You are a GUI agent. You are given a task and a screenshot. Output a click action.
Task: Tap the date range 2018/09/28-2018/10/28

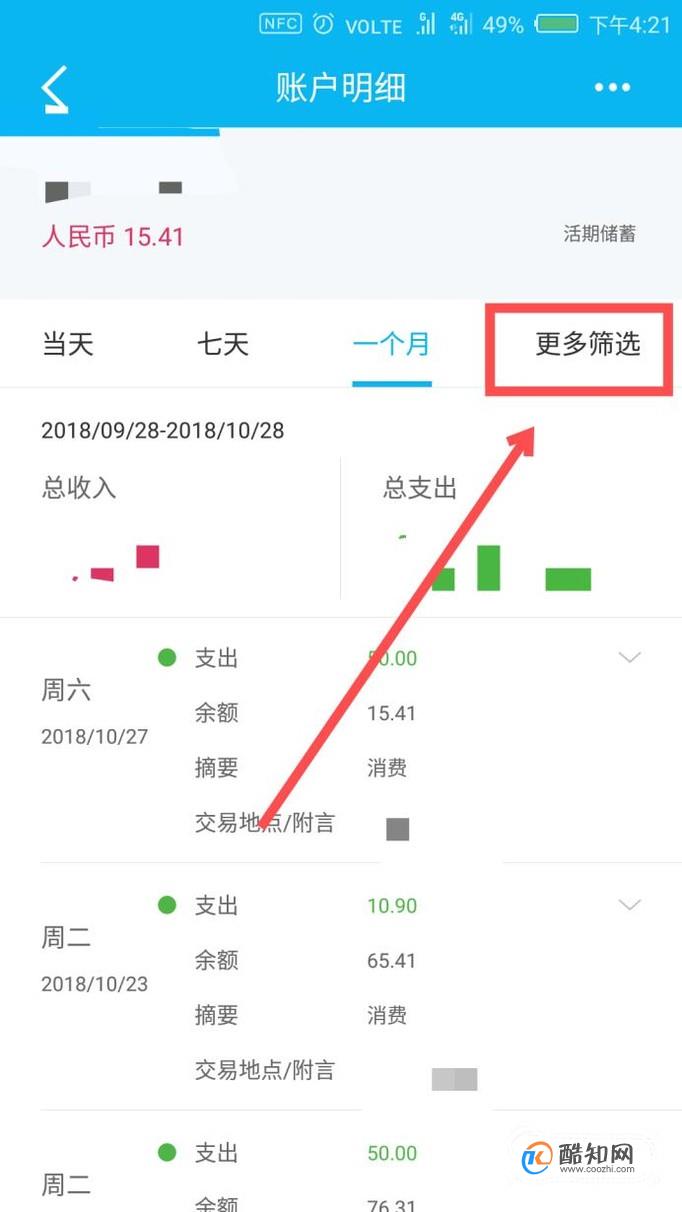pyautogui.click(x=163, y=431)
